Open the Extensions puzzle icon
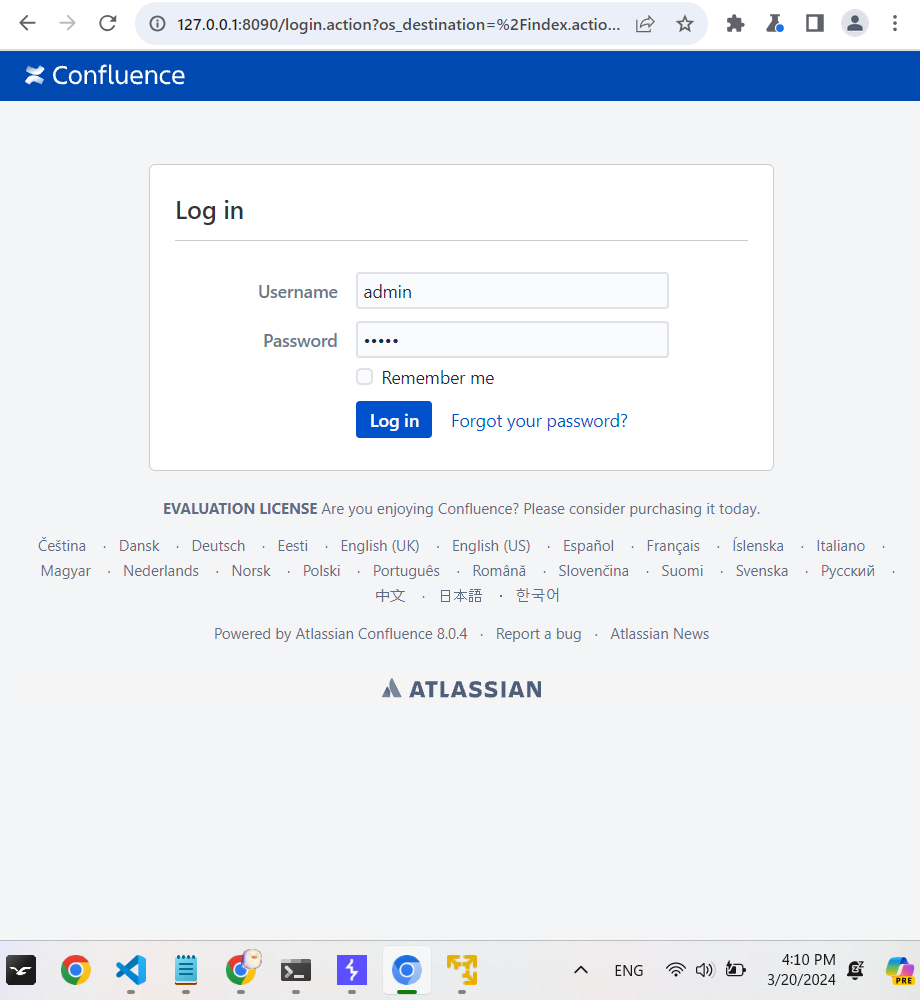 [x=735, y=24]
